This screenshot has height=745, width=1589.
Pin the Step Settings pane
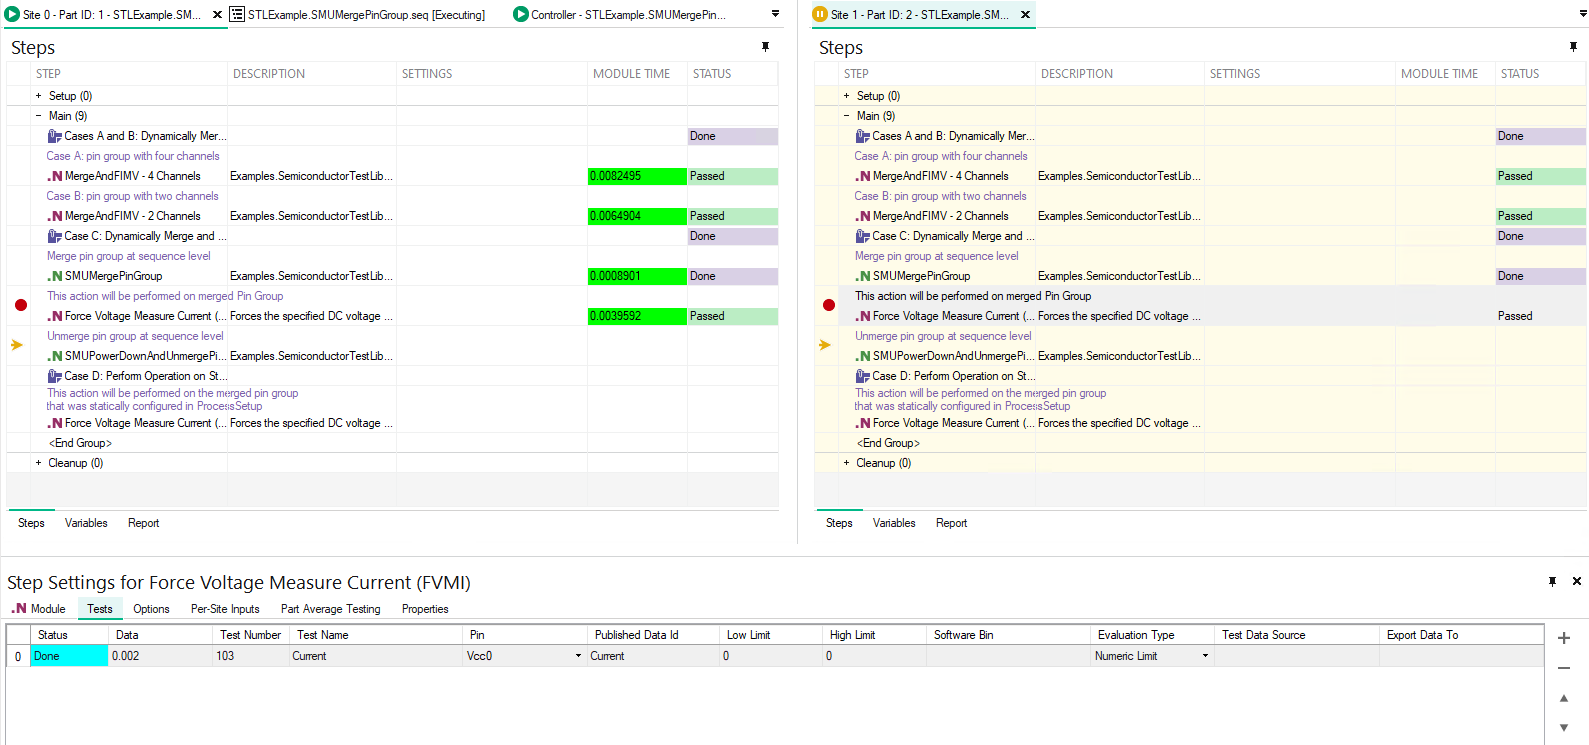[1552, 581]
